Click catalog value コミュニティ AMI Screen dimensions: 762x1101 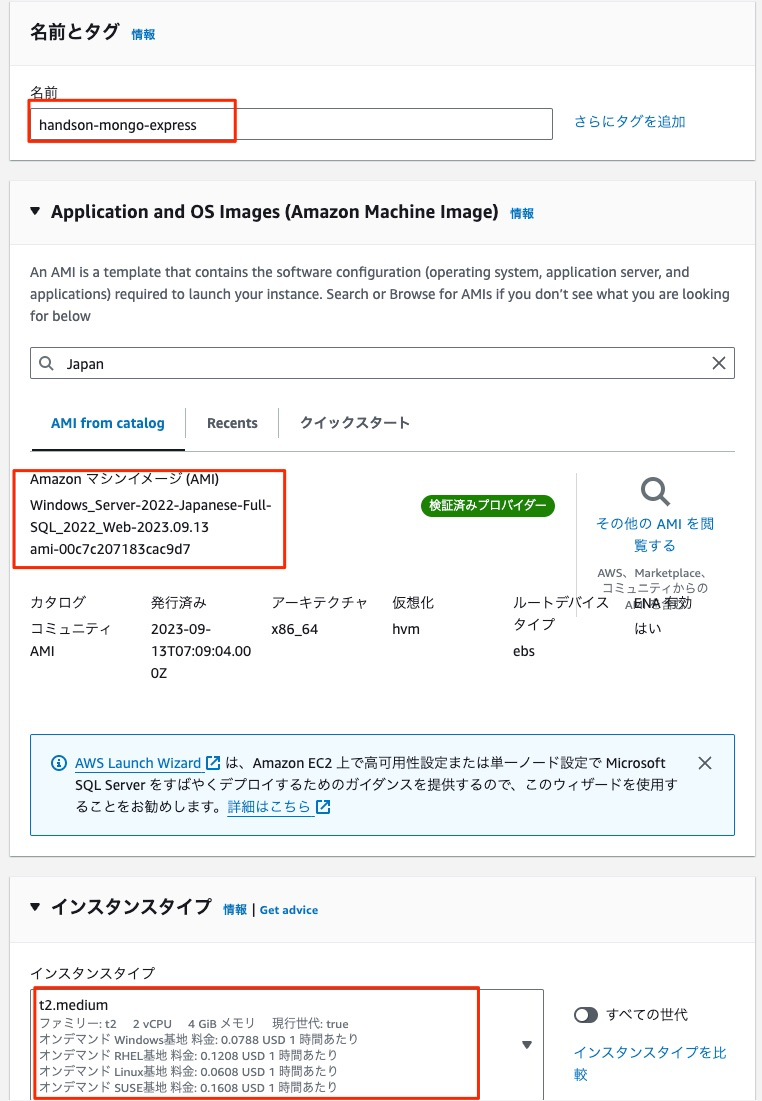click(70, 640)
